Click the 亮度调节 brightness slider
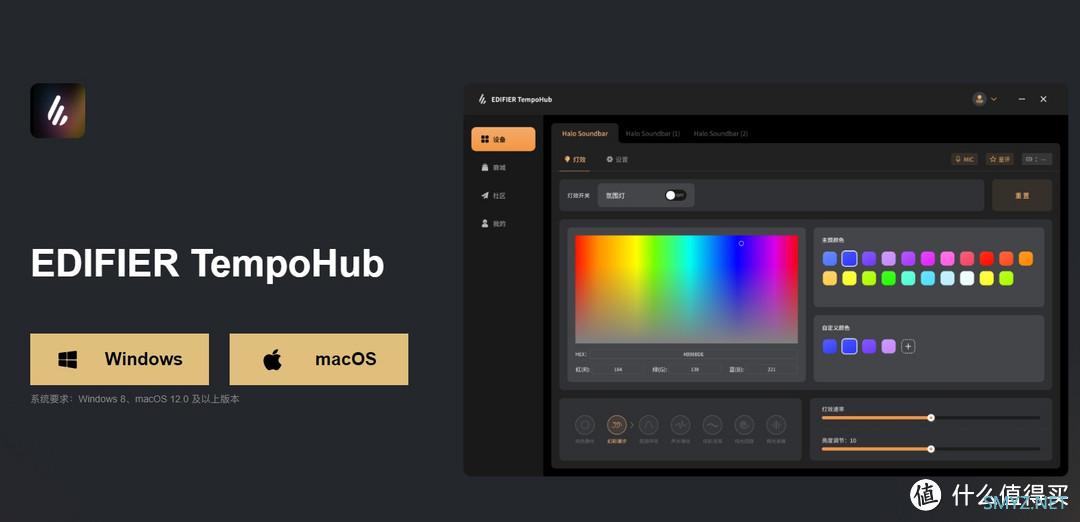This screenshot has height=522, width=1080. 931,449
